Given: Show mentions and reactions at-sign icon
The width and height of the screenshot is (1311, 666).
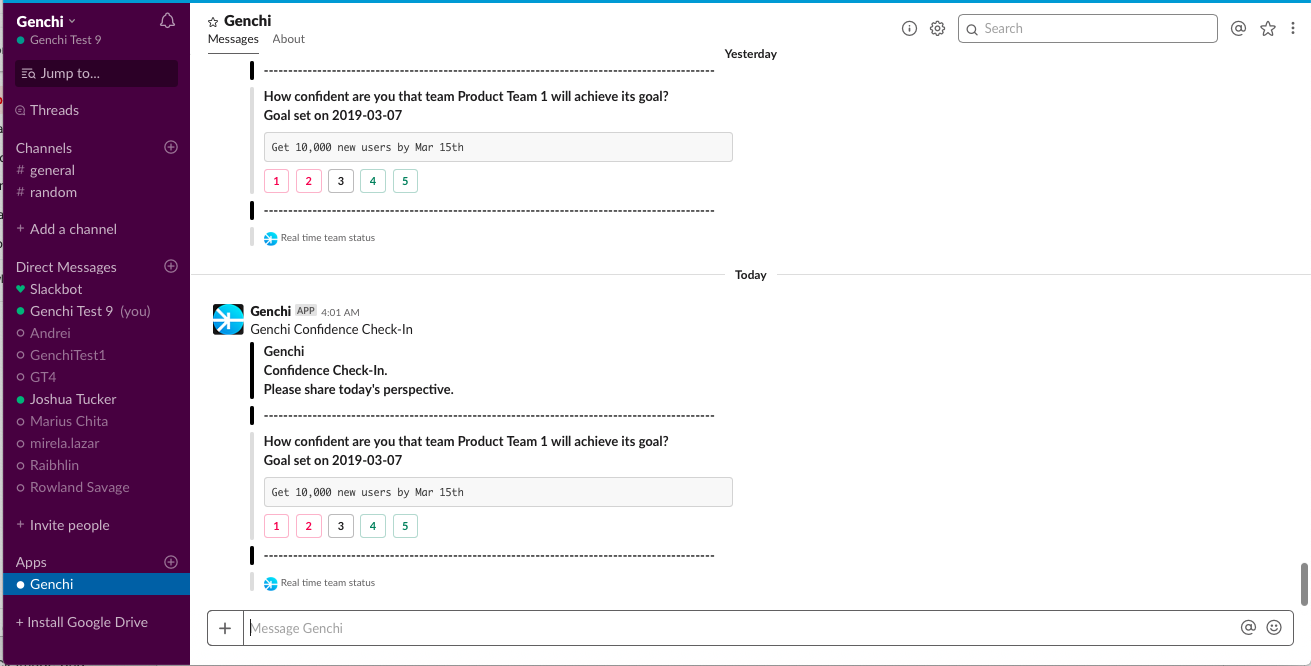Looking at the screenshot, I should pos(1238,29).
